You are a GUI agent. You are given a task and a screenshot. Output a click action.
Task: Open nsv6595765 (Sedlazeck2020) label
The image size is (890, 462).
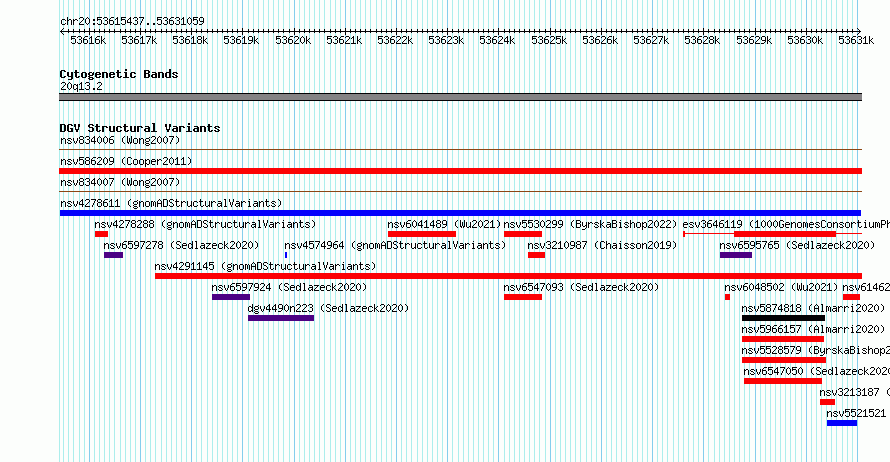pos(797,245)
